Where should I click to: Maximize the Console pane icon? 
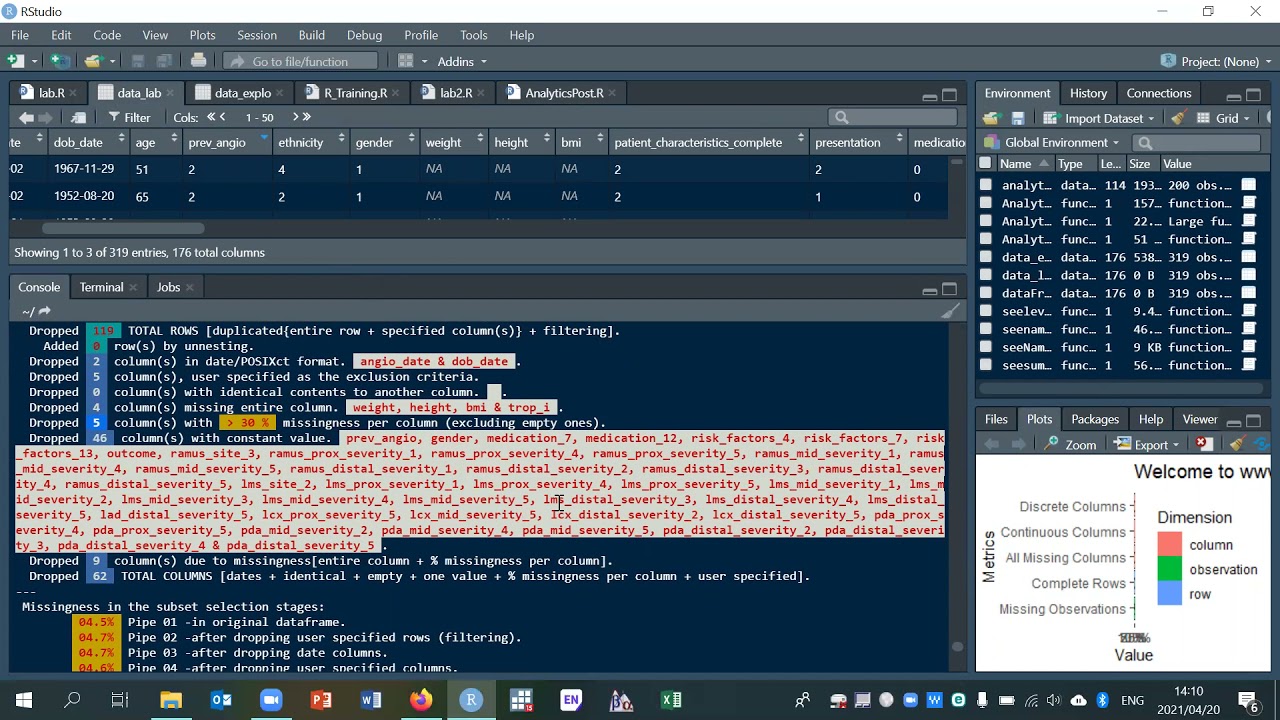tap(950, 289)
